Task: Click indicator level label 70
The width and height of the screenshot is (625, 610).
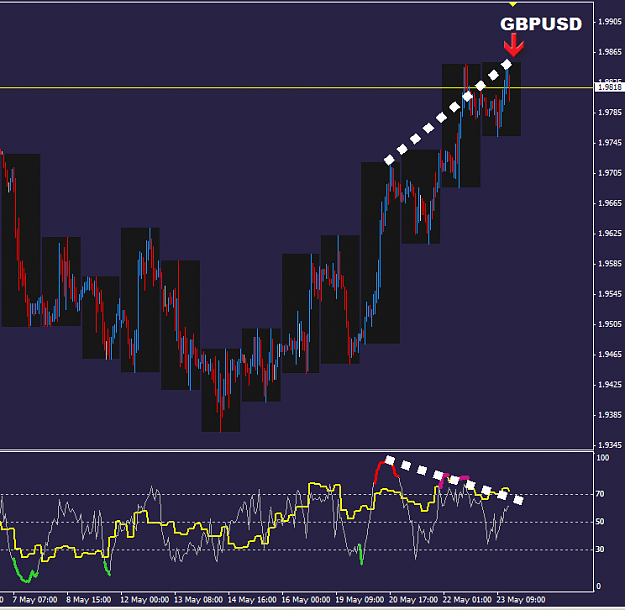Action: tap(600, 494)
